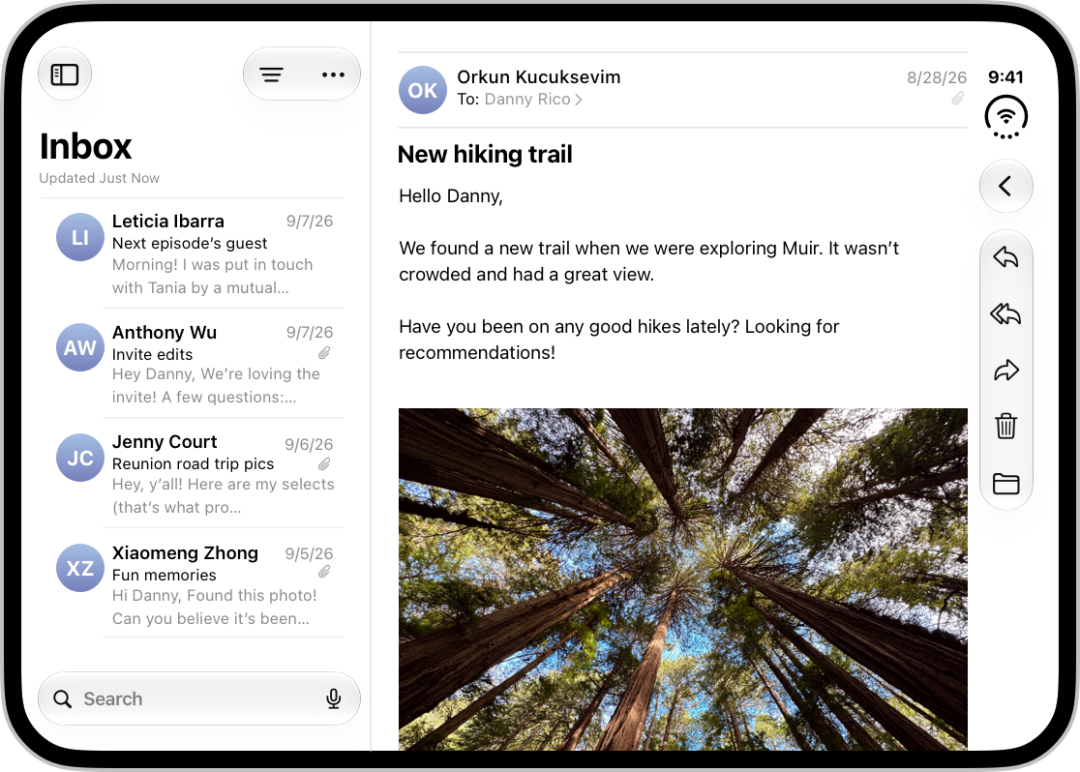Toggle the sidebar panel icon
This screenshot has height=772, width=1080.
pyautogui.click(x=65, y=74)
